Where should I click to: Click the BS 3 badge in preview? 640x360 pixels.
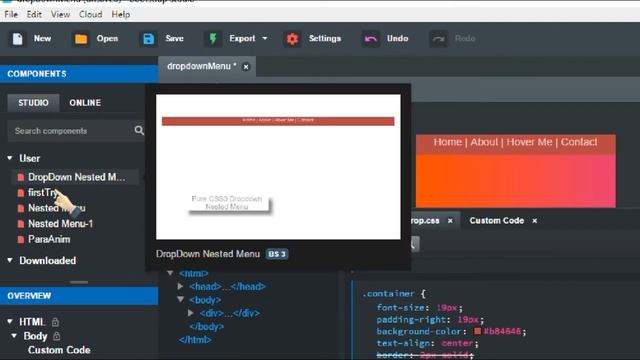(277, 254)
